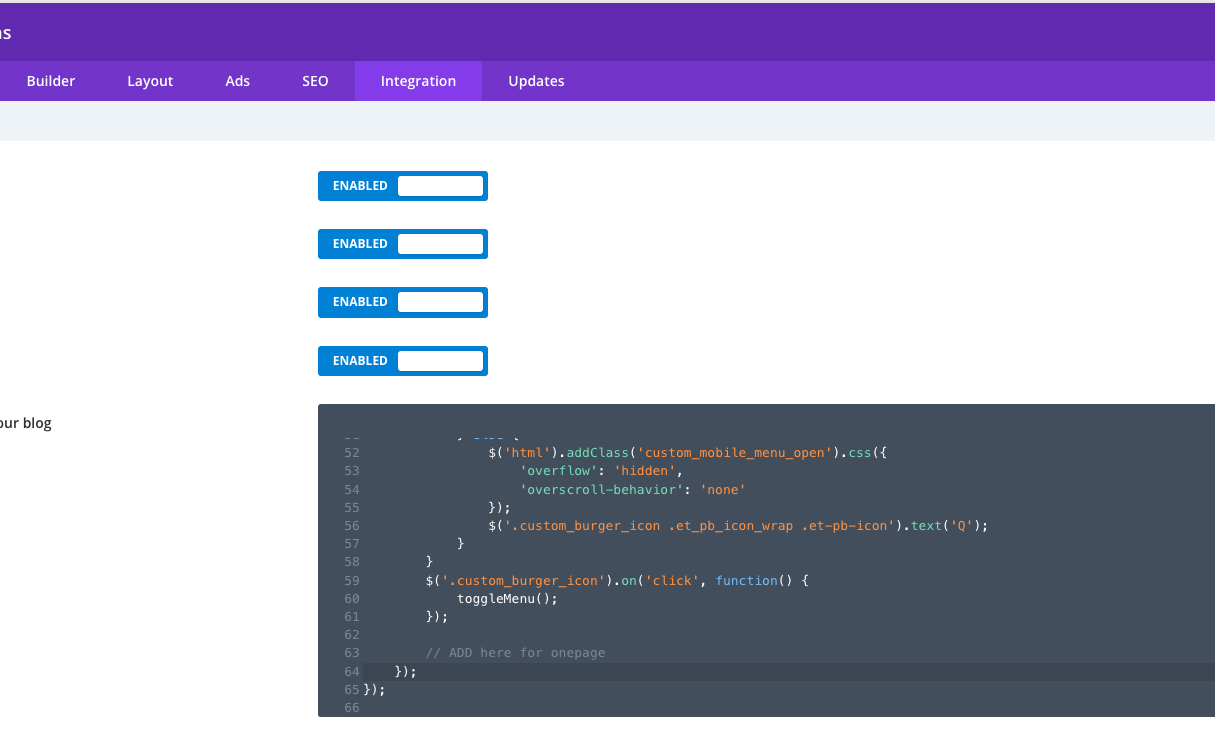Image resolution: width=1215 pixels, height=729 pixels.
Task: Click the active Integration tab
Action: (x=418, y=81)
